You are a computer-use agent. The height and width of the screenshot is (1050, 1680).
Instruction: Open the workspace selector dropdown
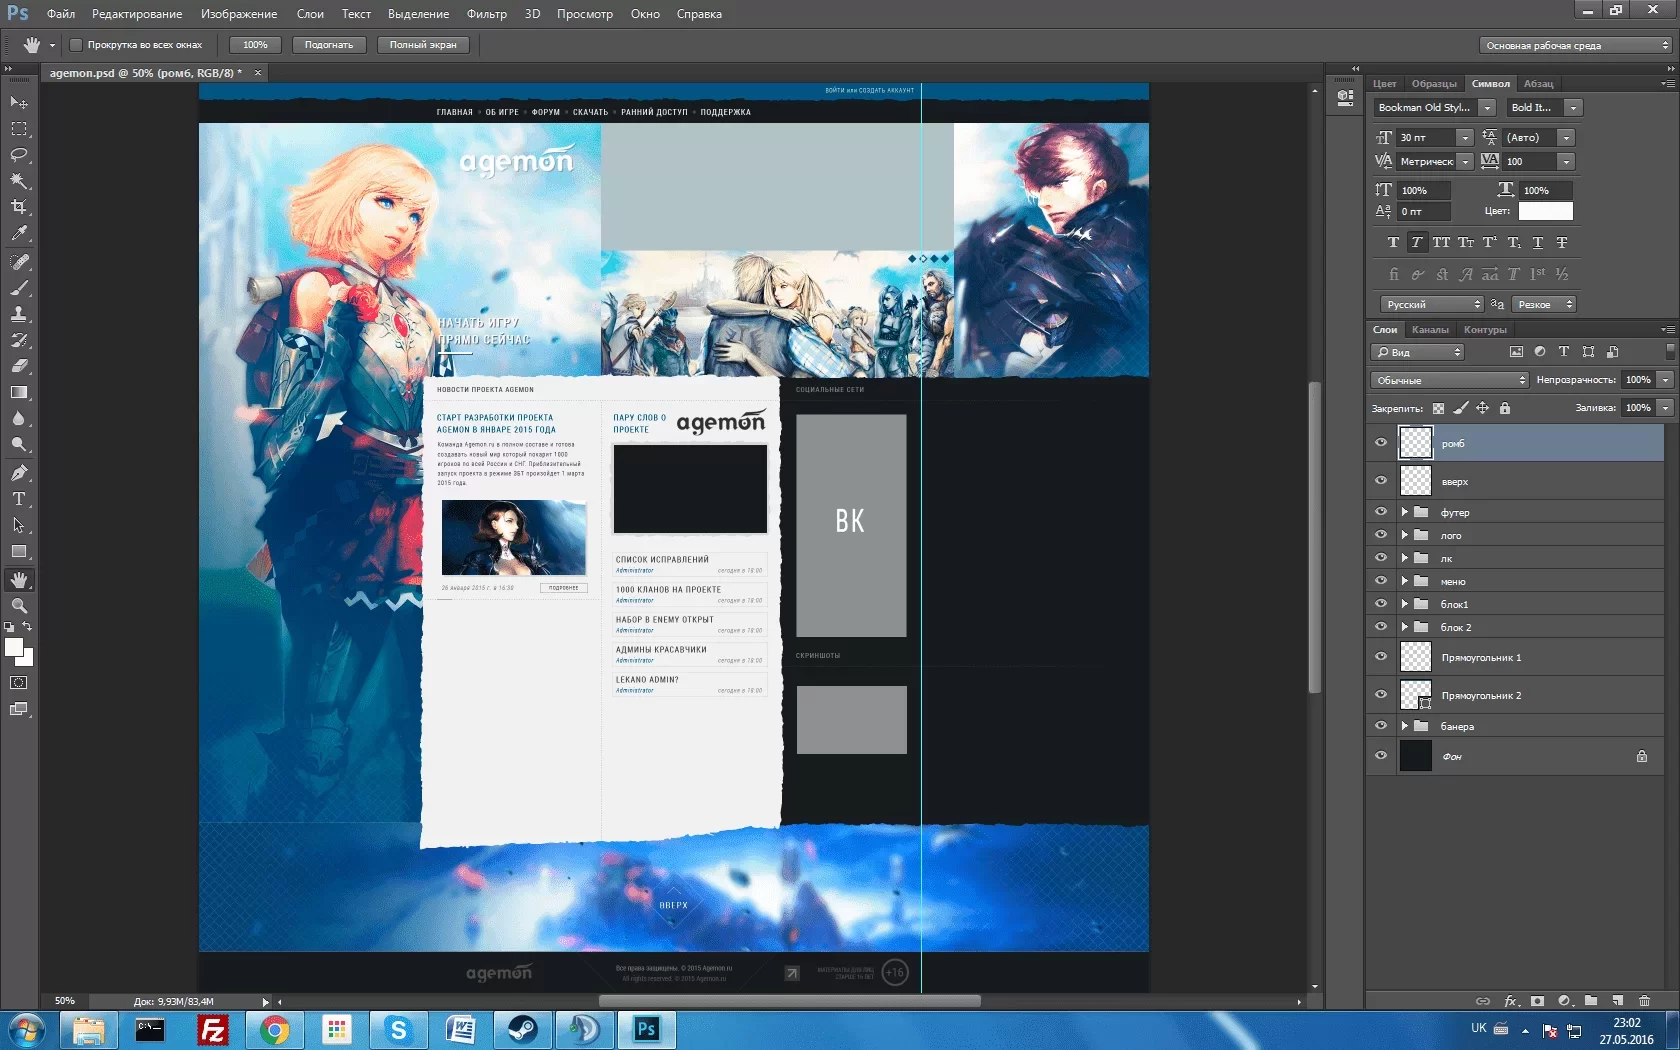point(1575,45)
